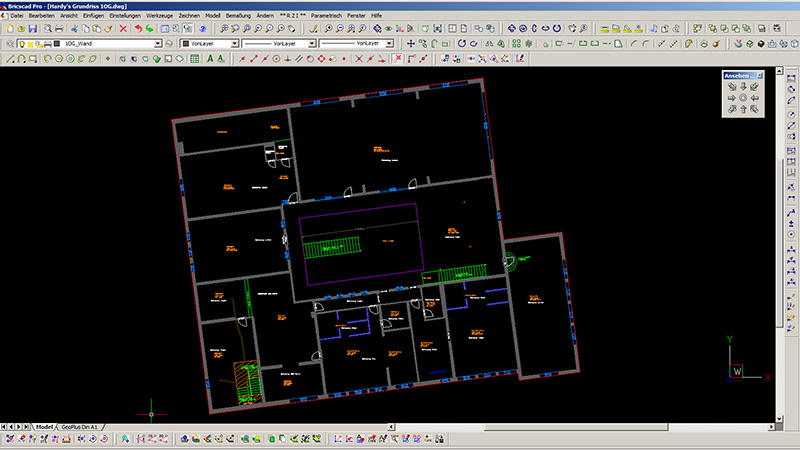Click the Regen/redraw eye icon
Viewport: 800px width, 450px height.
388,29
